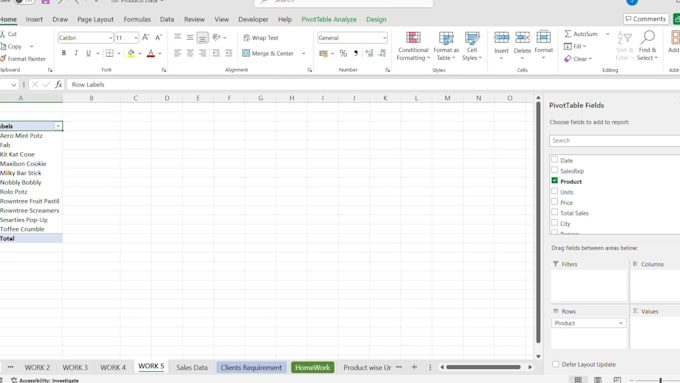This screenshot has width=680, height=383.
Task: Click the zoom slider handle
Action: 660,380
